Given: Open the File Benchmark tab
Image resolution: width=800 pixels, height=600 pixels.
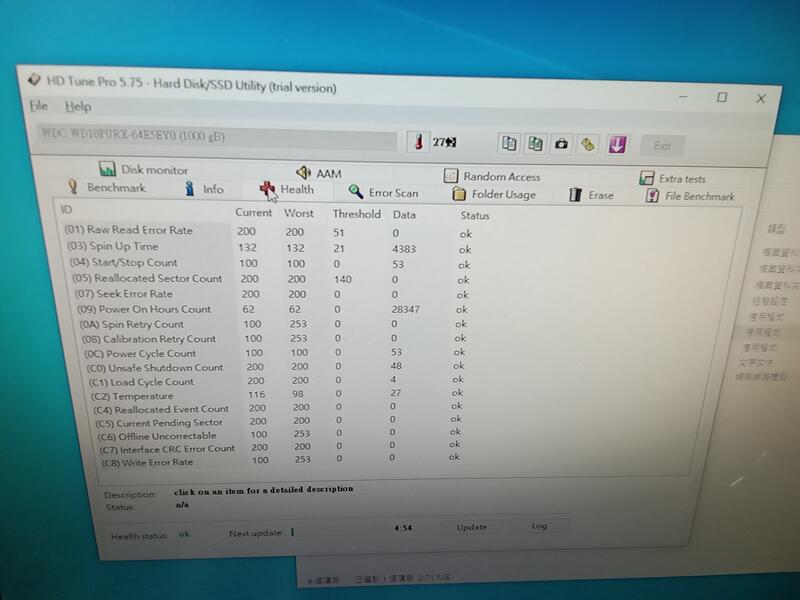Looking at the screenshot, I should [x=690, y=196].
